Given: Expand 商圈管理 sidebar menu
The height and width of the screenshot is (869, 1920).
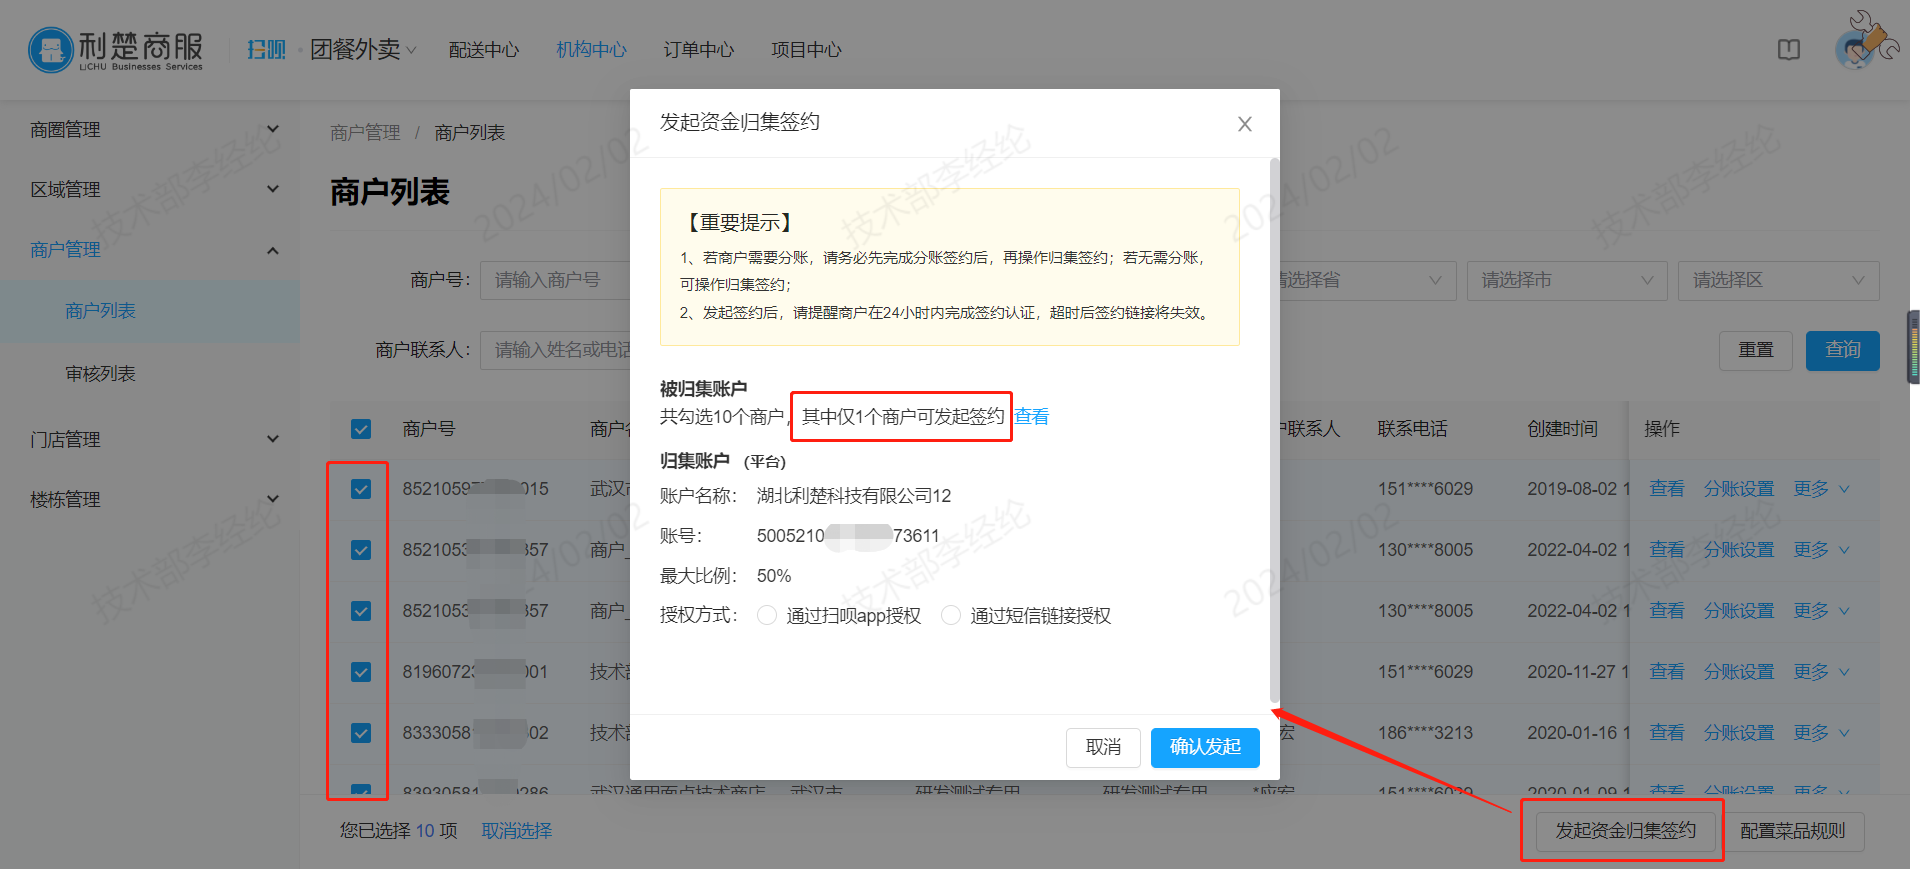Looking at the screenshot, I should click(150, 129).
